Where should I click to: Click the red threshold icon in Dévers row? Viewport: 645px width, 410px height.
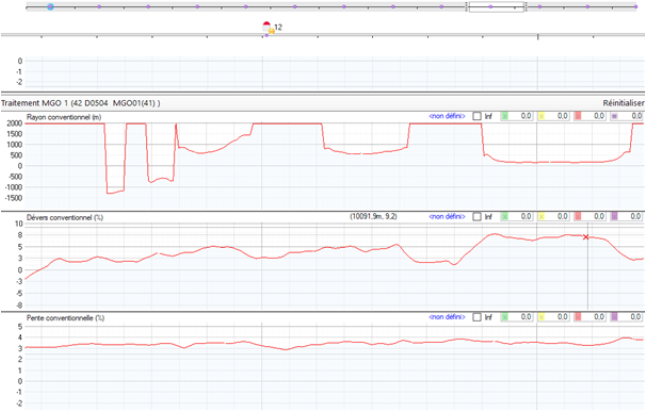[578, 216]
